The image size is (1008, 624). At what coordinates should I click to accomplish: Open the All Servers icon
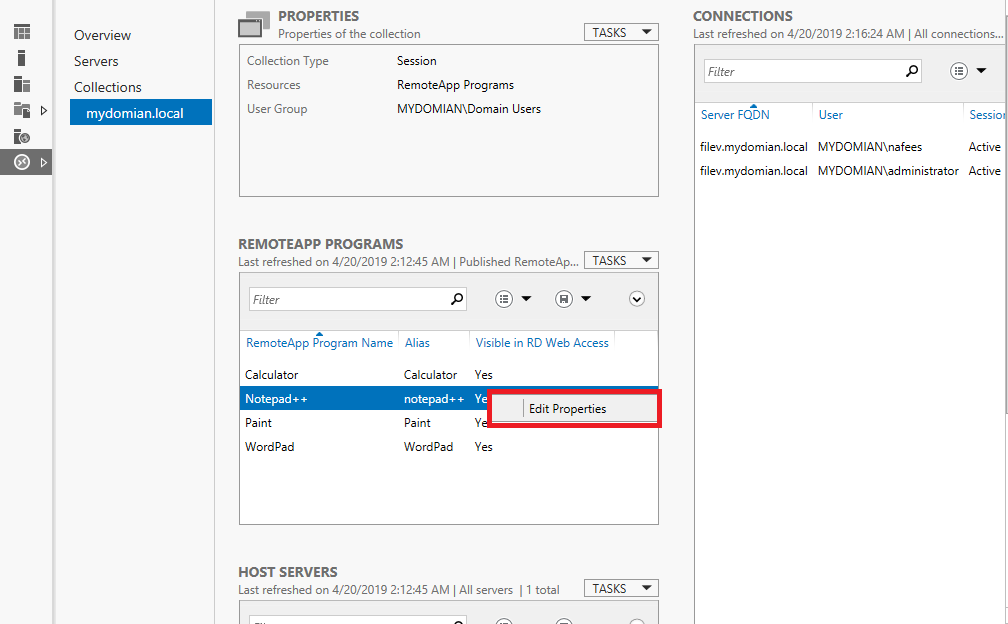(22, 84)
